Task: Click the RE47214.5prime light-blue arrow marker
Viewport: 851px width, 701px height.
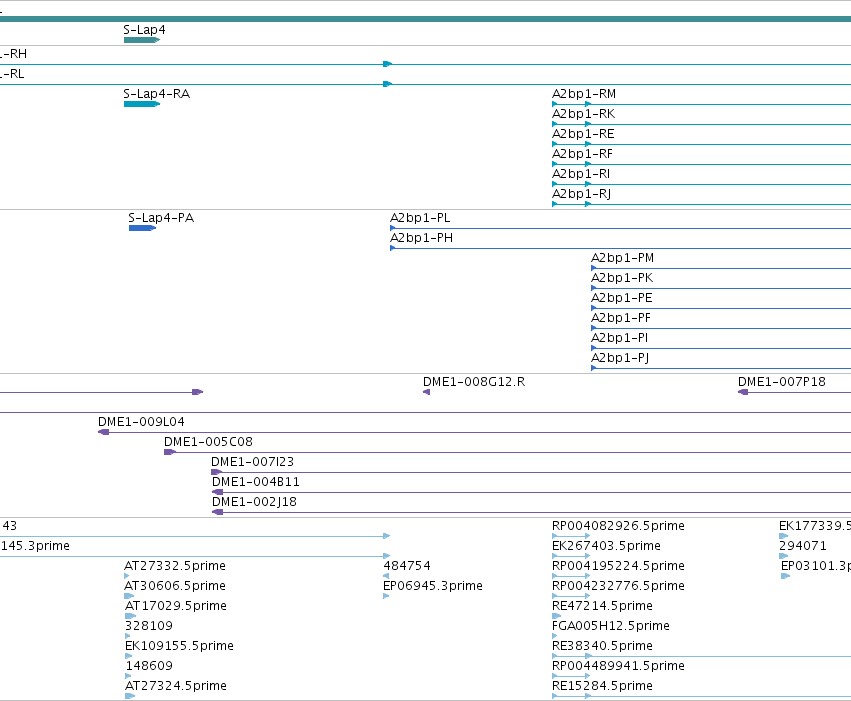Action: coord(556,616)
